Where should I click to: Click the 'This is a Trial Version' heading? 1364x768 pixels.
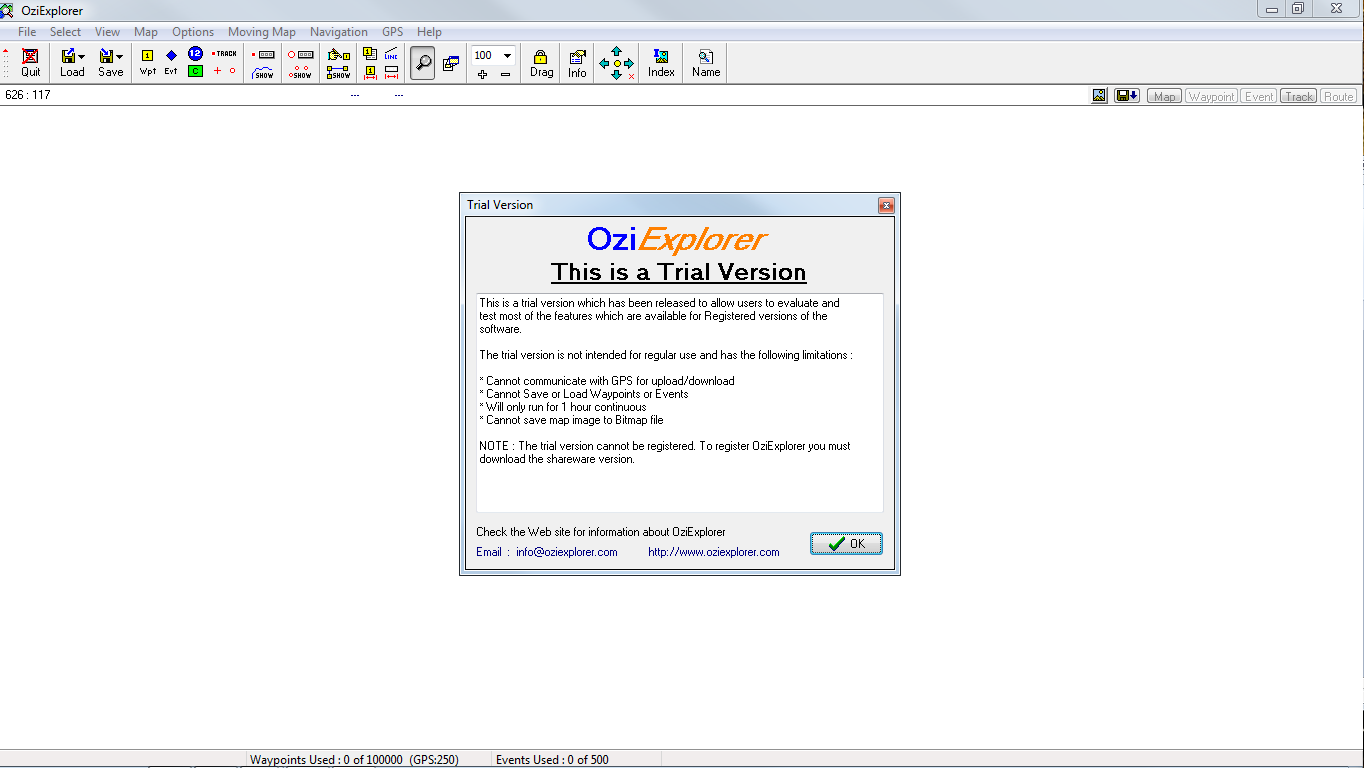(x=678, y=272)
